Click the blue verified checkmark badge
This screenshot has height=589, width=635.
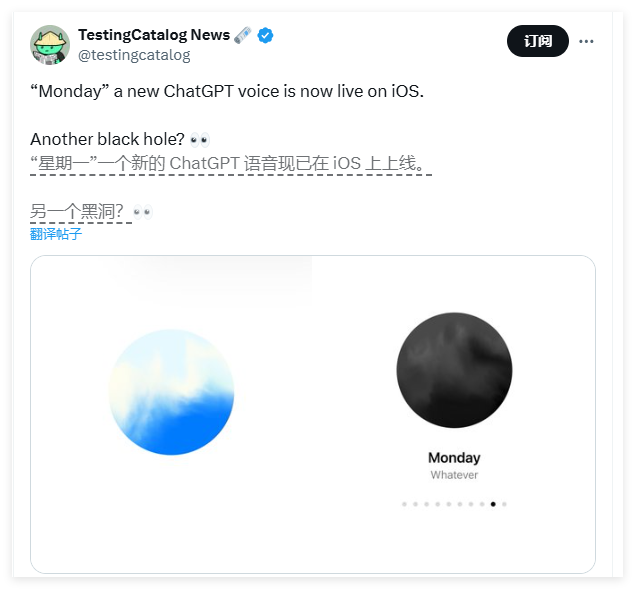click(x=265, y=35)
